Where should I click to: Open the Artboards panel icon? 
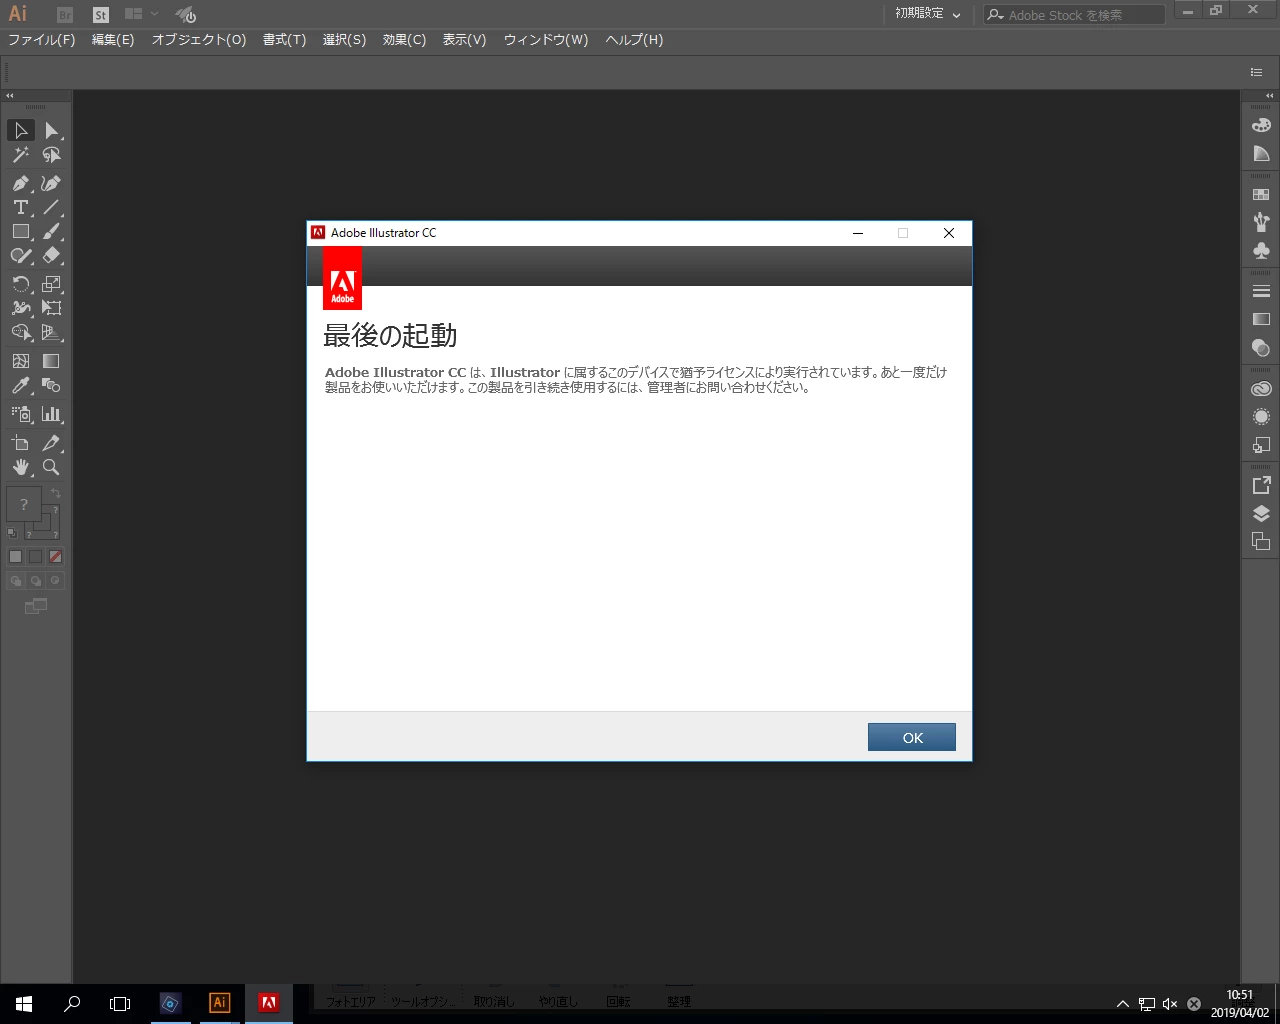[1261, 542]
